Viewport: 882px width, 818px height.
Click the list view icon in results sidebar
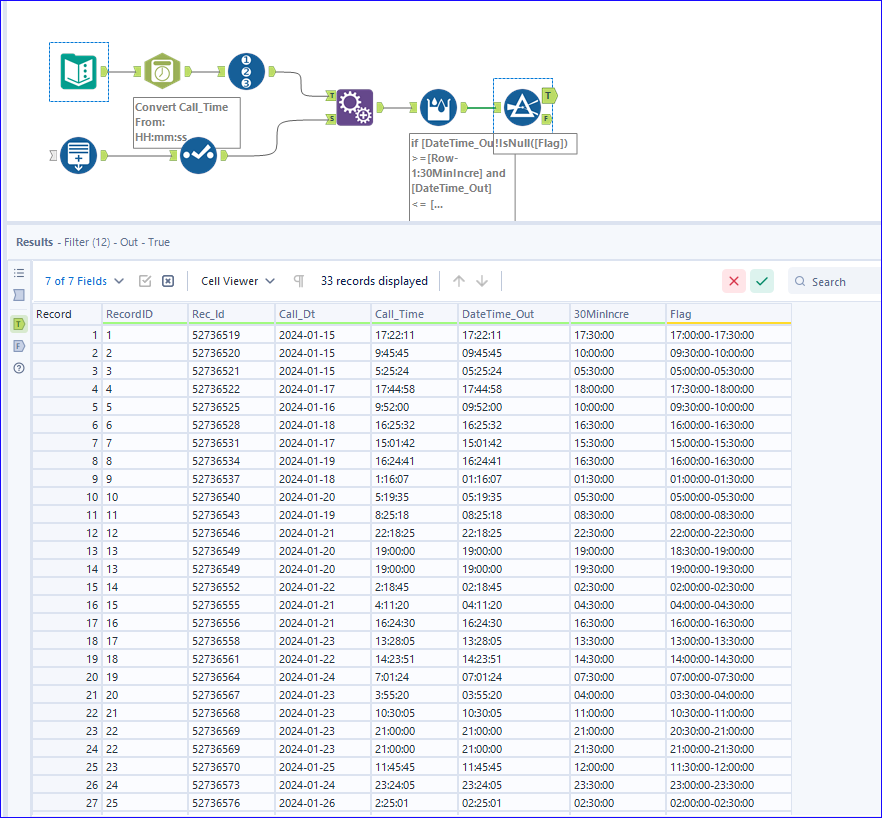point(17,272)
